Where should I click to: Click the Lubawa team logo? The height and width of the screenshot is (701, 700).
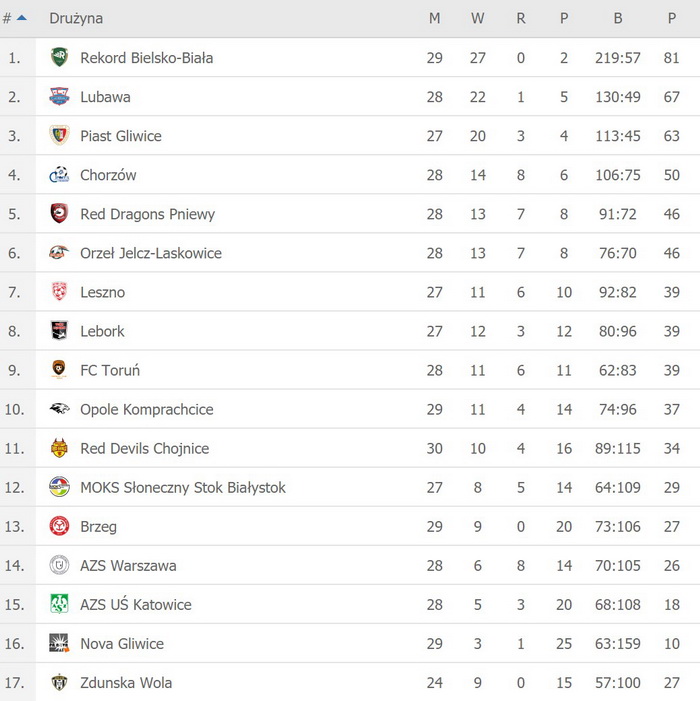59,97
